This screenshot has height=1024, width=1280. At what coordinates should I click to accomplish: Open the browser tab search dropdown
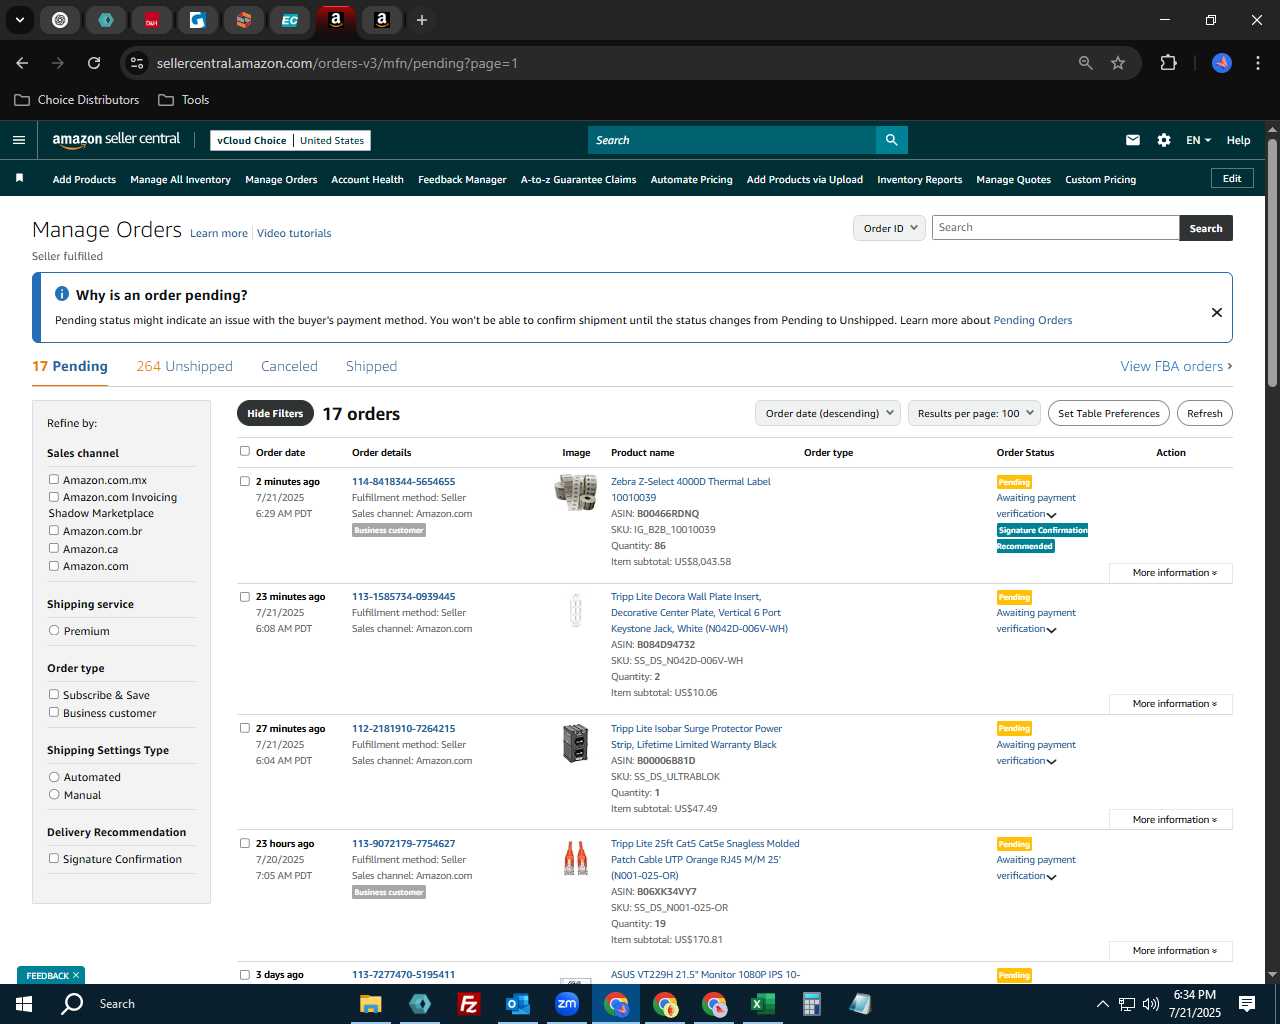(20, 20)
